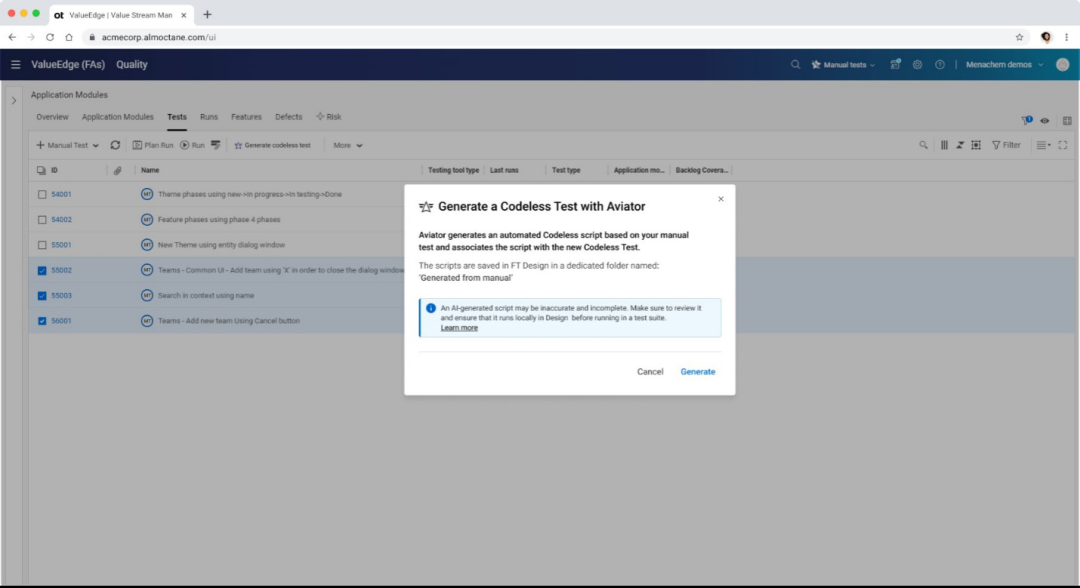The image size is (1080, 588).
Task: Click the global search icon in header
Action: click(x=796, y=65)
